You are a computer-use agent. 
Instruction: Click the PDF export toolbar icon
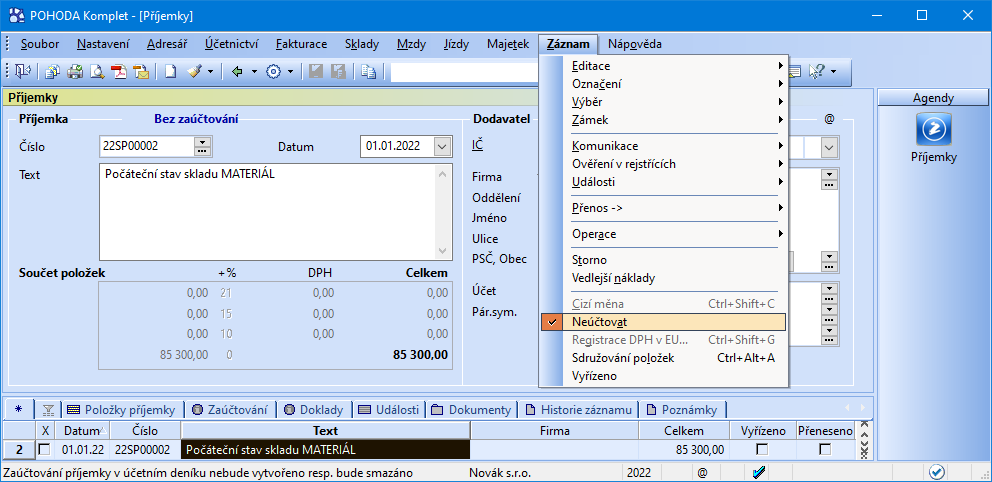point(119,71)
